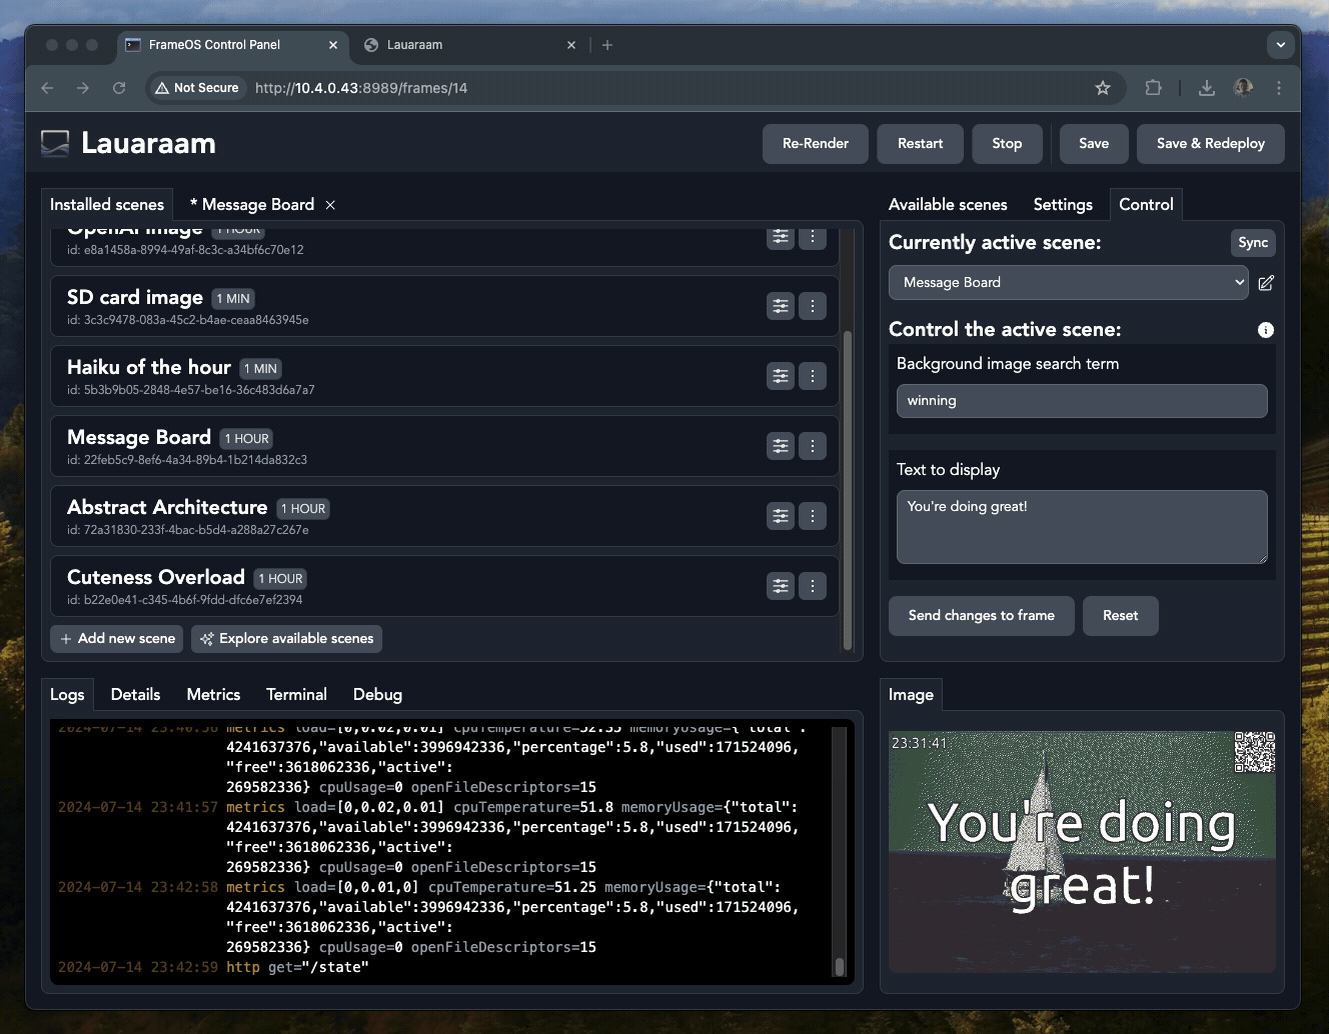The height and width of the screenshot is (1034, 1329).
Task: Open settings sliders for Cuteness Overload scene
Action: [780, 586]
